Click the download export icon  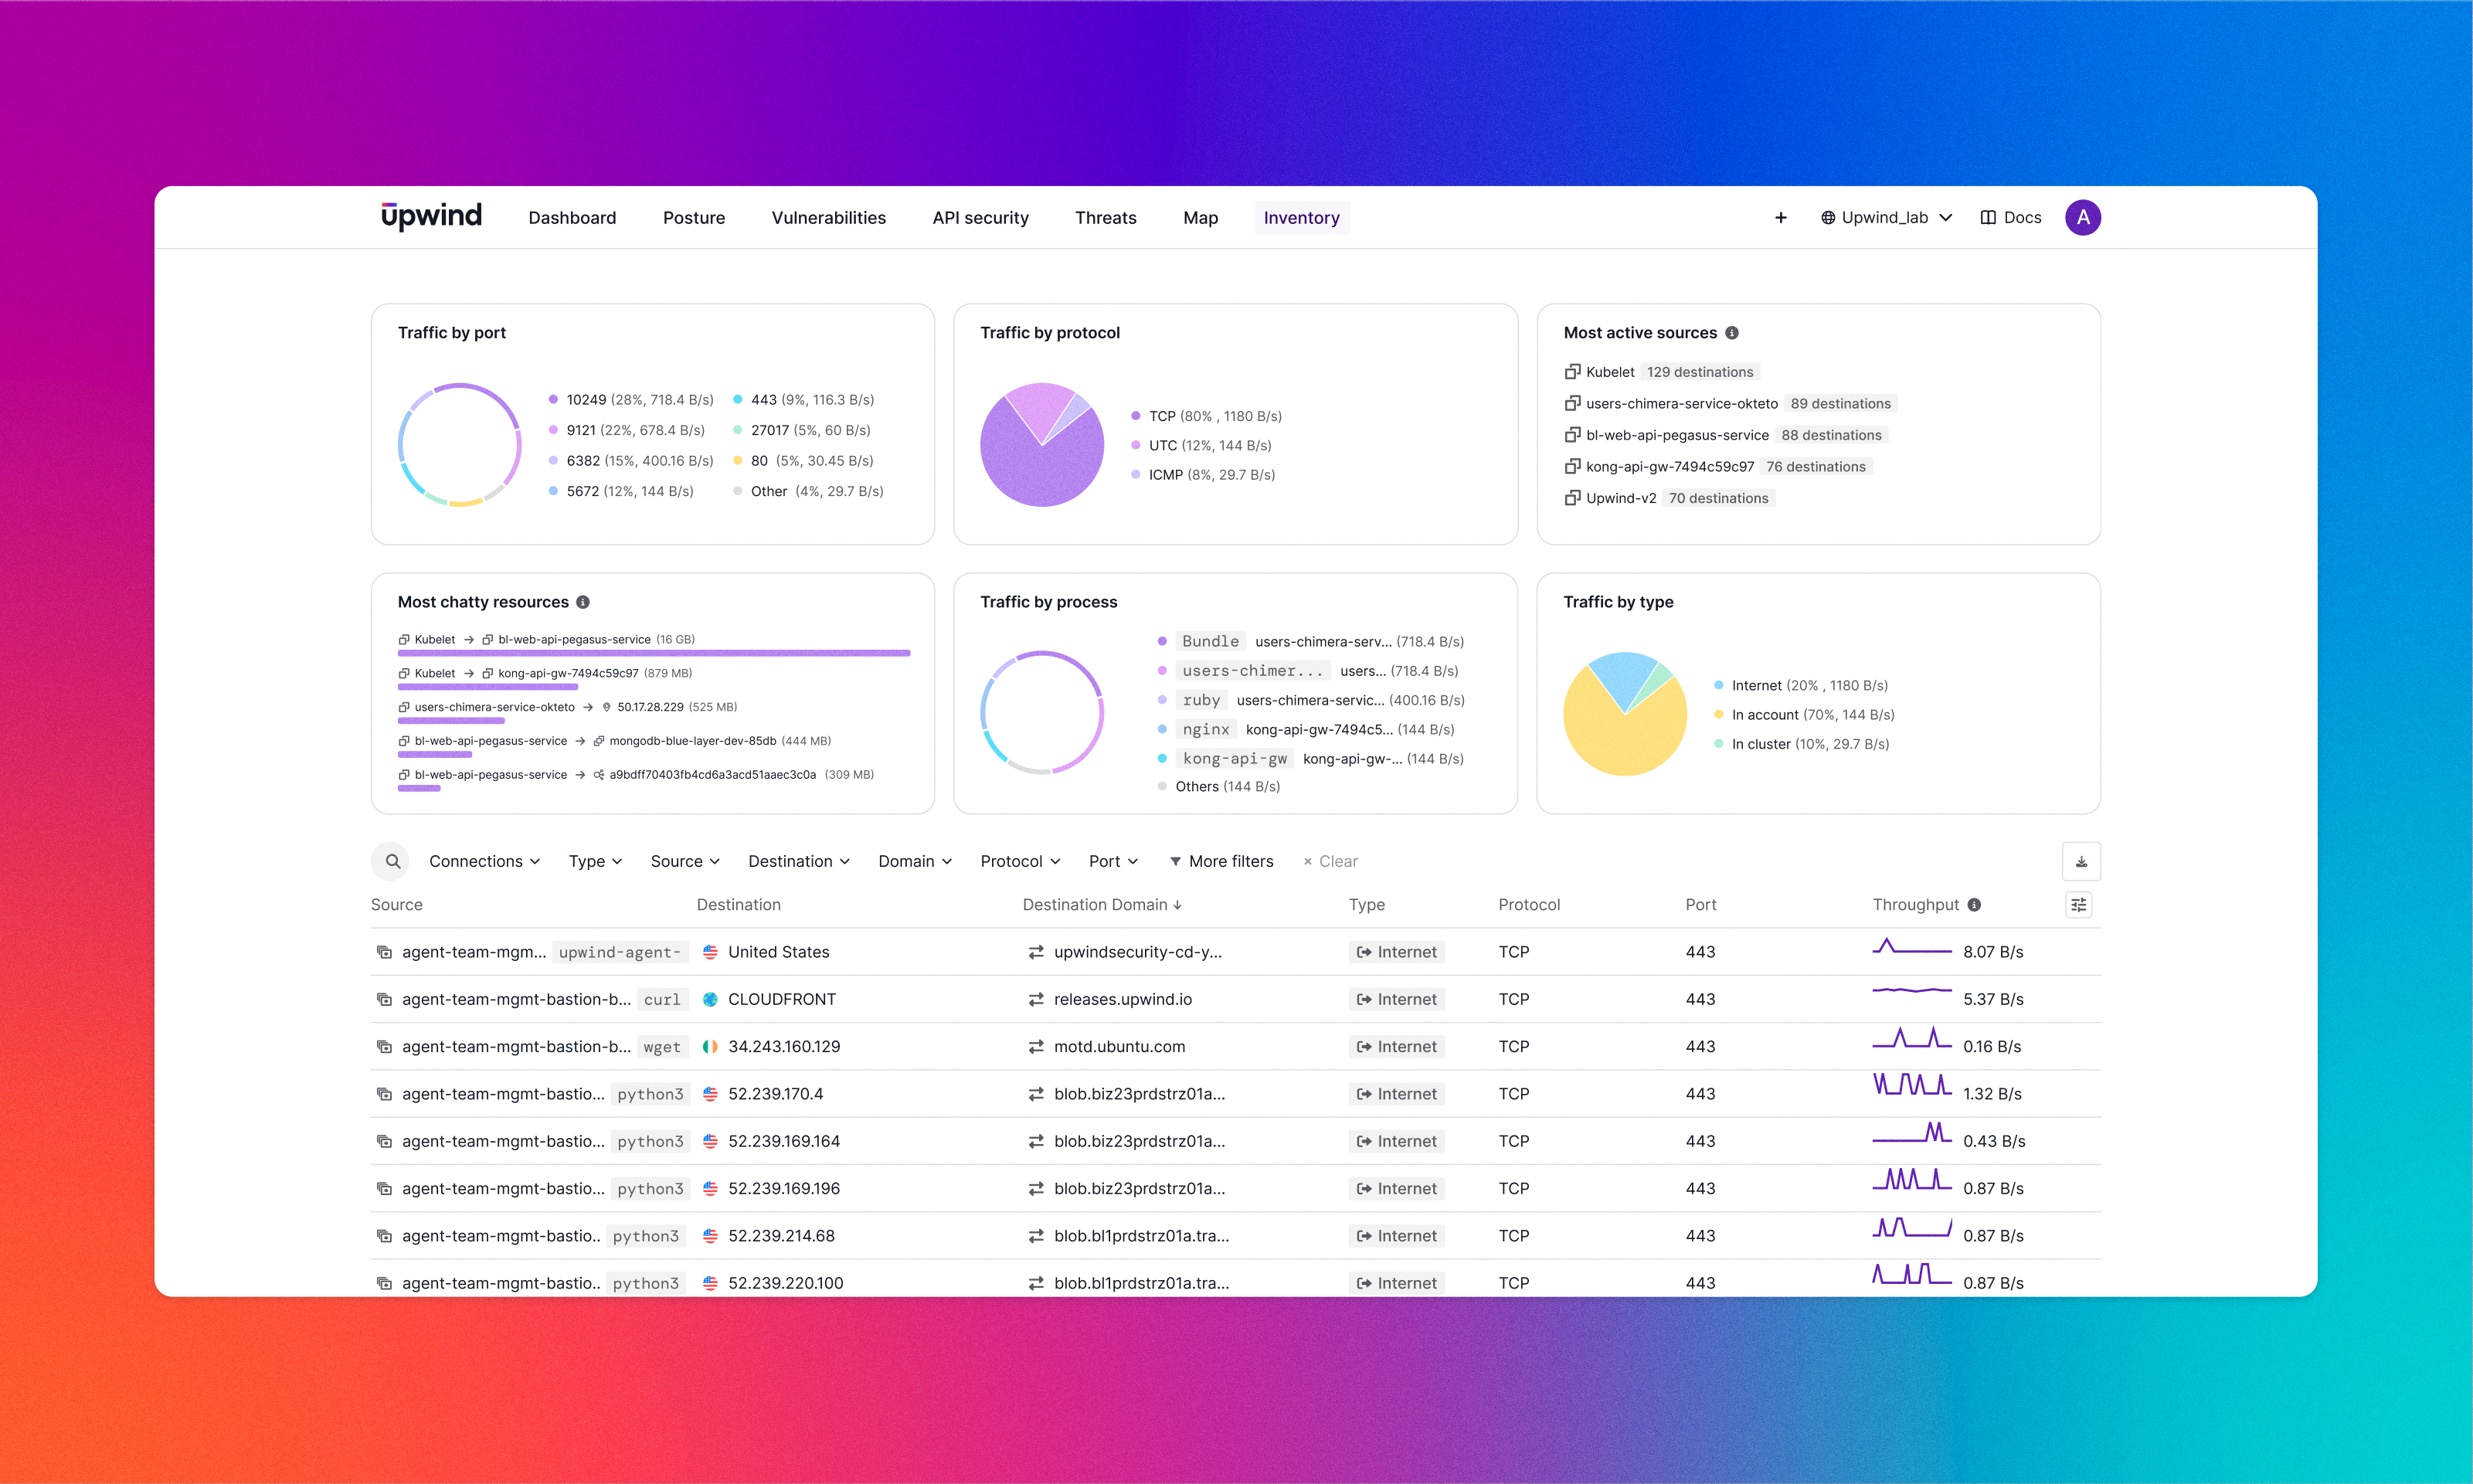pos(2080,861)
